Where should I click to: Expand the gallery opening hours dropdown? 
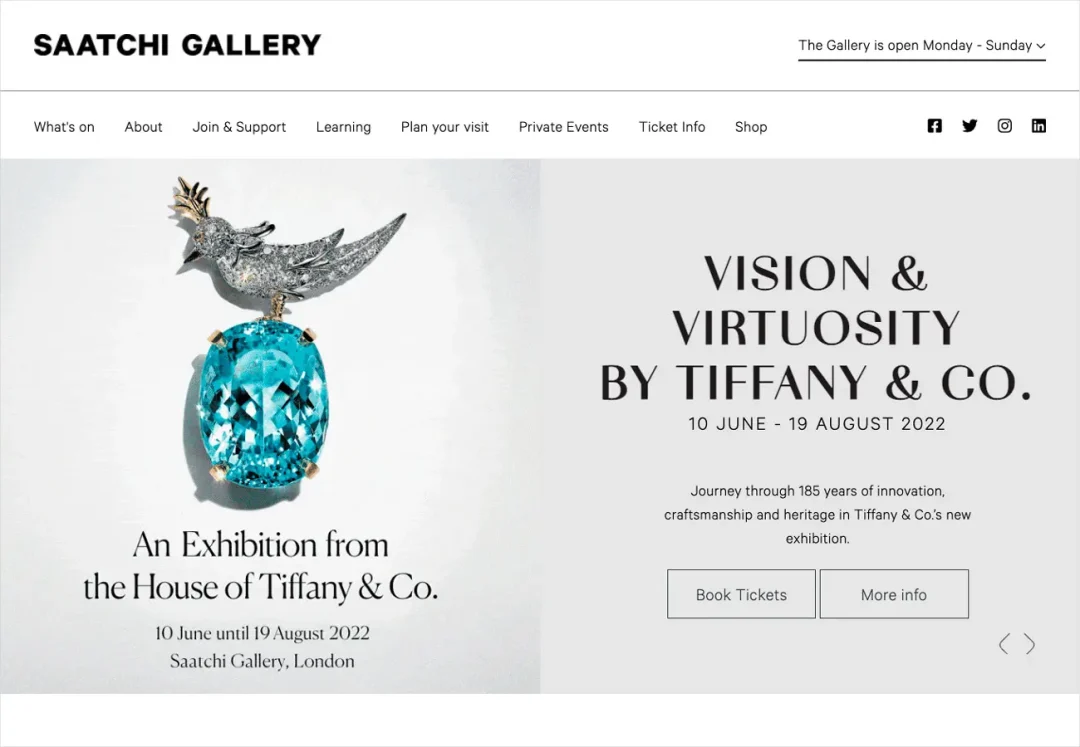click(x=922, y=45)
